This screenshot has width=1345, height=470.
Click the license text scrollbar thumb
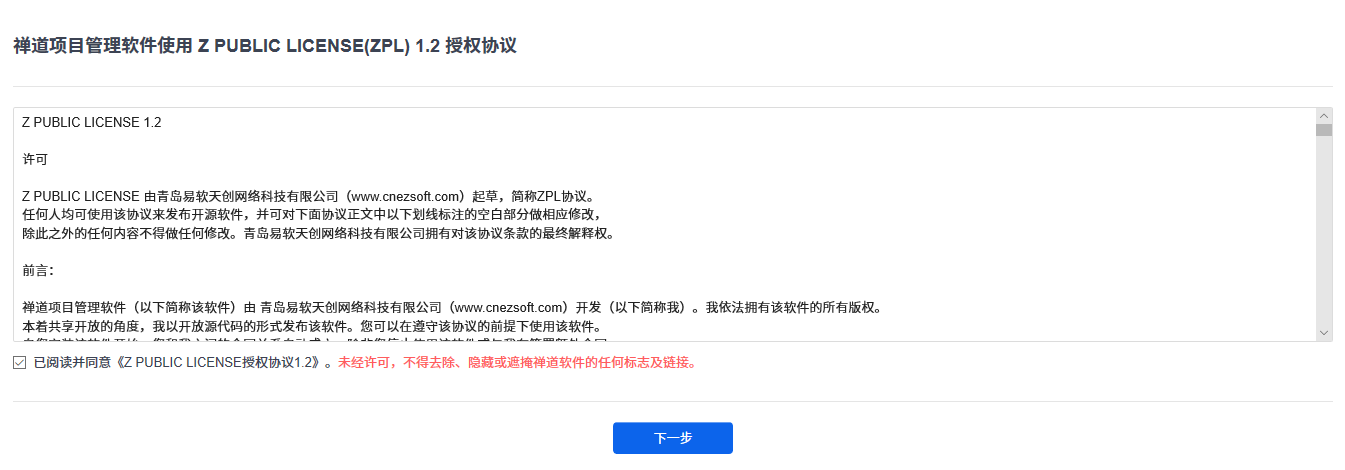pyautogui.click(x=1324, y=130)
